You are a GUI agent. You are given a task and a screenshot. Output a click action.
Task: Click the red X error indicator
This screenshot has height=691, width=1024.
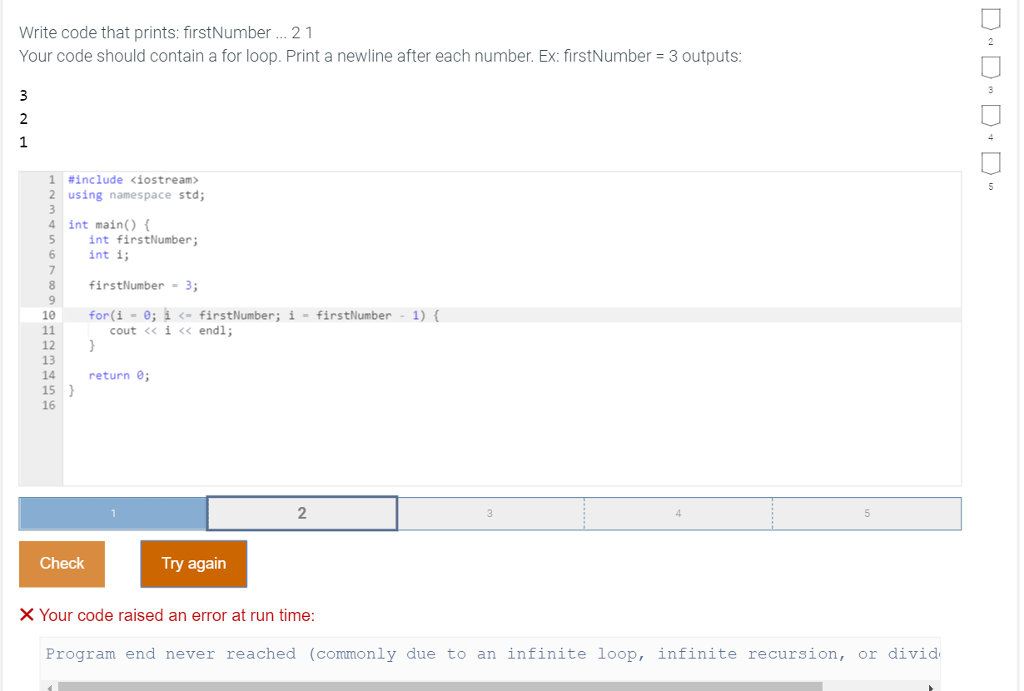tap(25, 615)
